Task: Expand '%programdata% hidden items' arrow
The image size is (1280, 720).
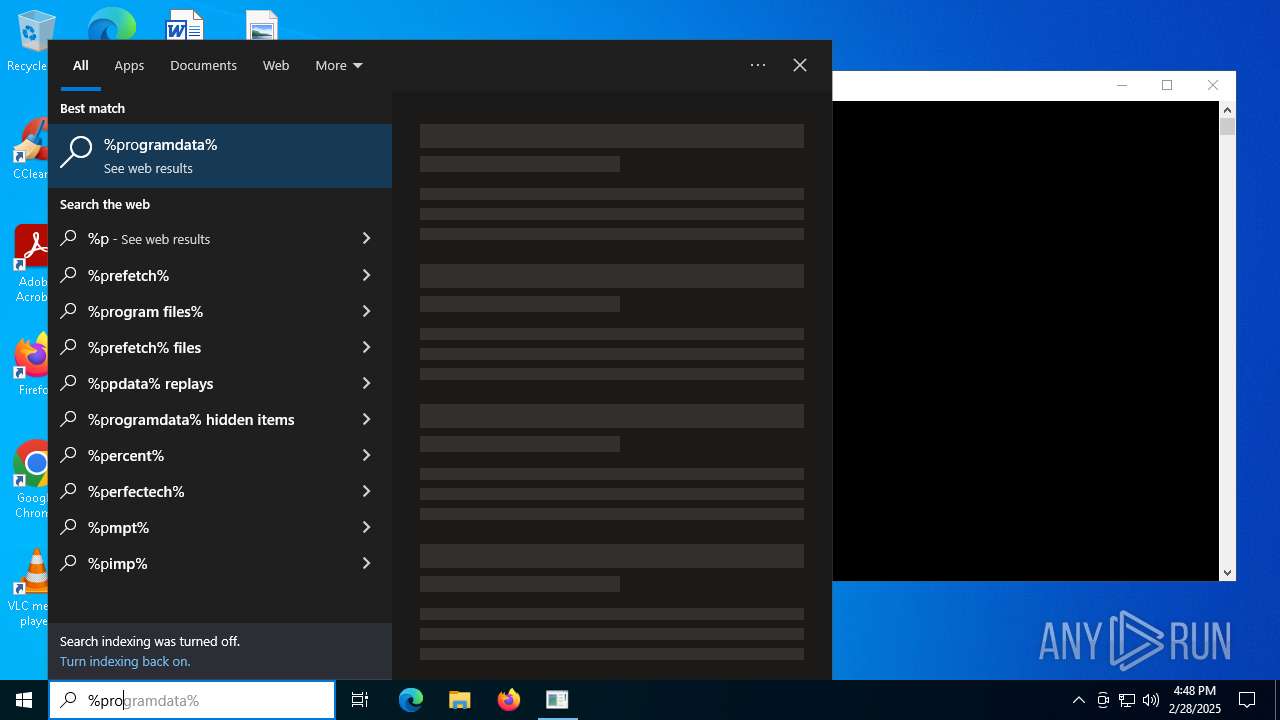Action: pyautogui.click(x=366, y=419)
